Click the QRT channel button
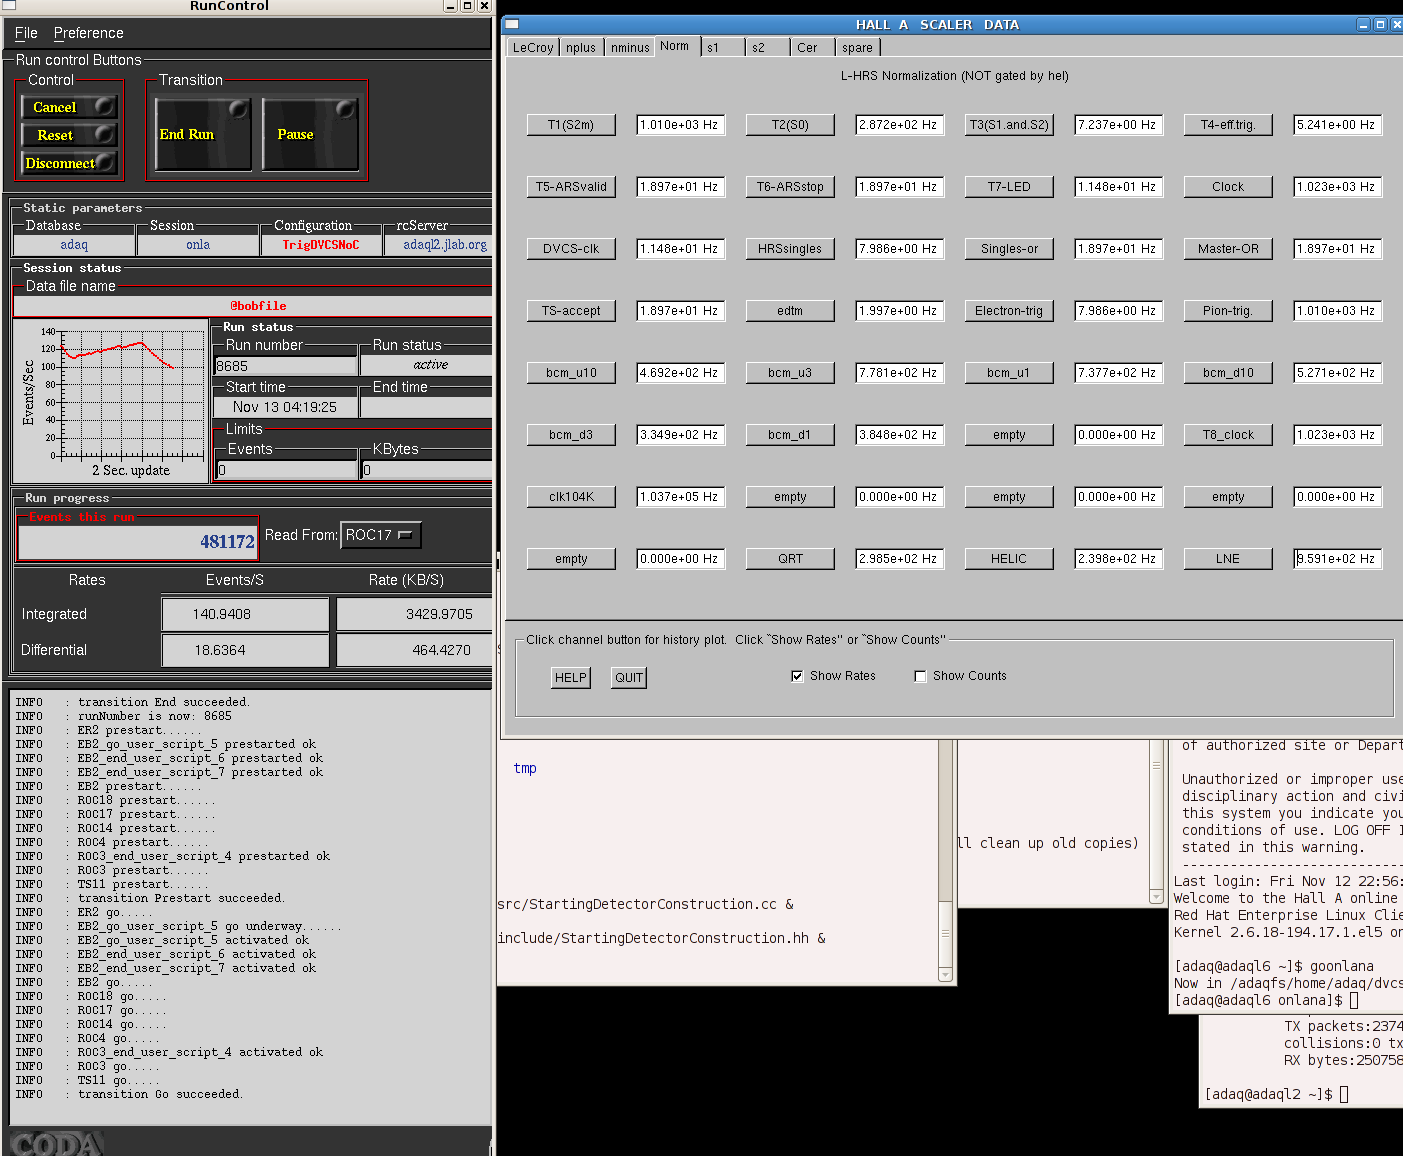 (790, 559)
